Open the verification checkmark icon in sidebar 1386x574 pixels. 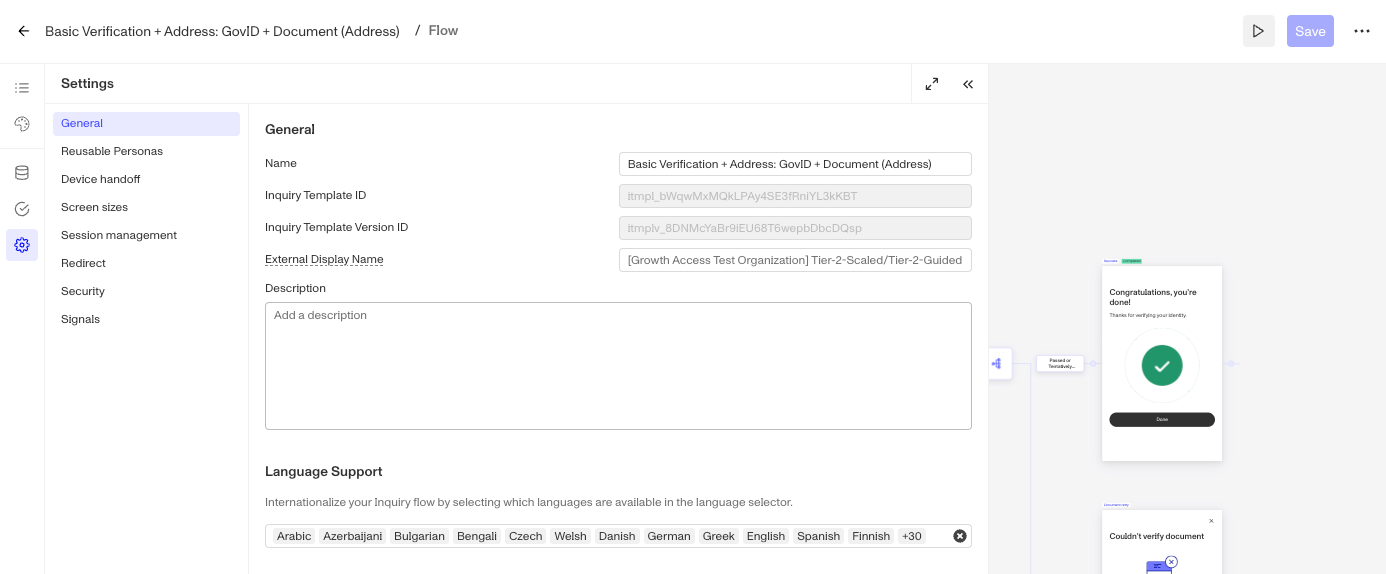[x=22, y=209]
